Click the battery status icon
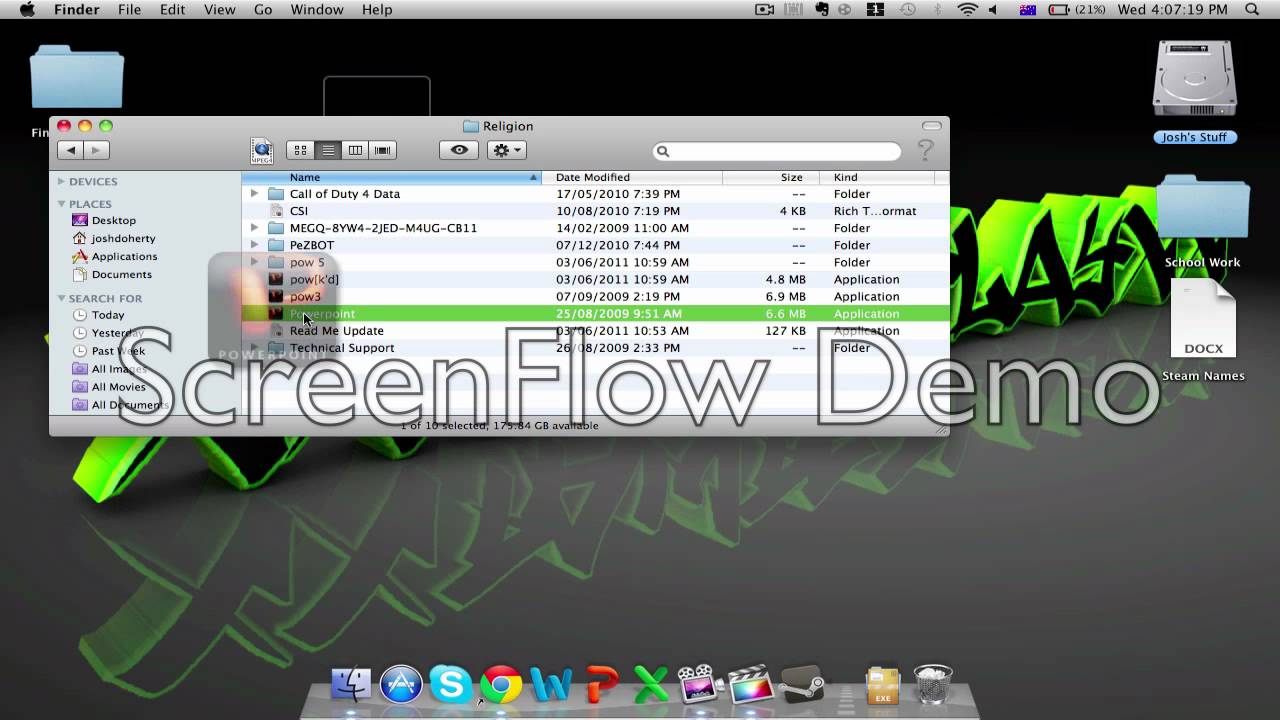The image size is (1280, 720). pos(1058,9)
